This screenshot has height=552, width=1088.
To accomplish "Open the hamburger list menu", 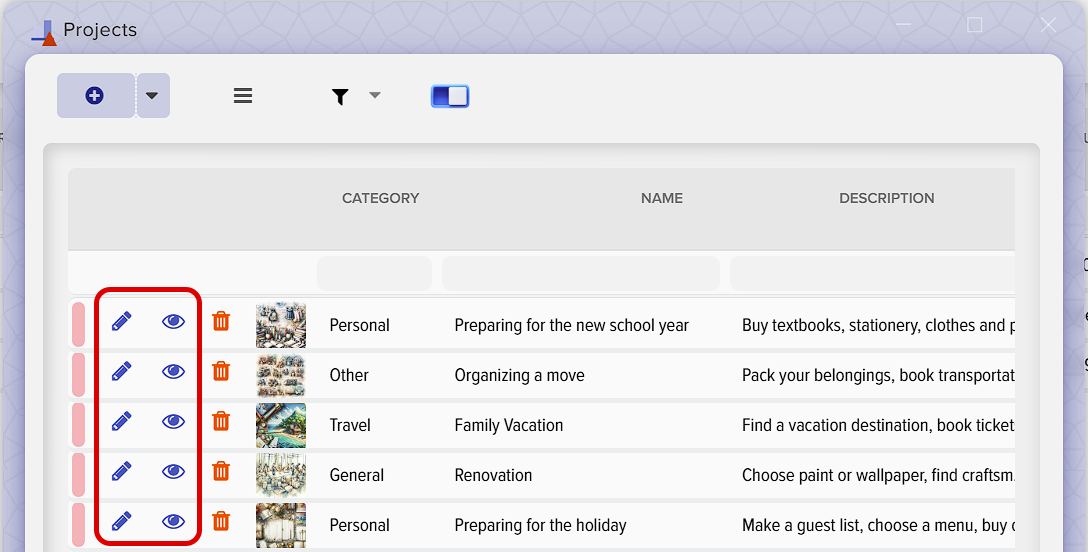I will point(243,96).
